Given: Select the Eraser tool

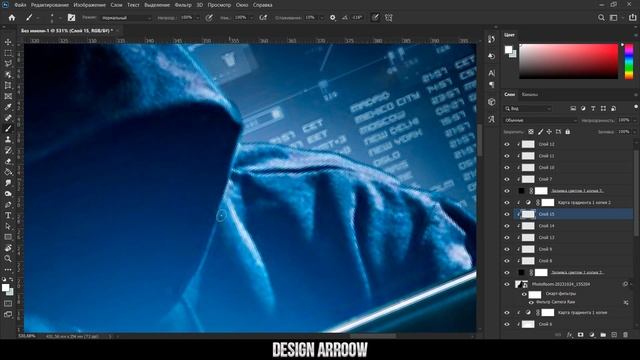Looking at the screenshot, I should coord(8,161).
